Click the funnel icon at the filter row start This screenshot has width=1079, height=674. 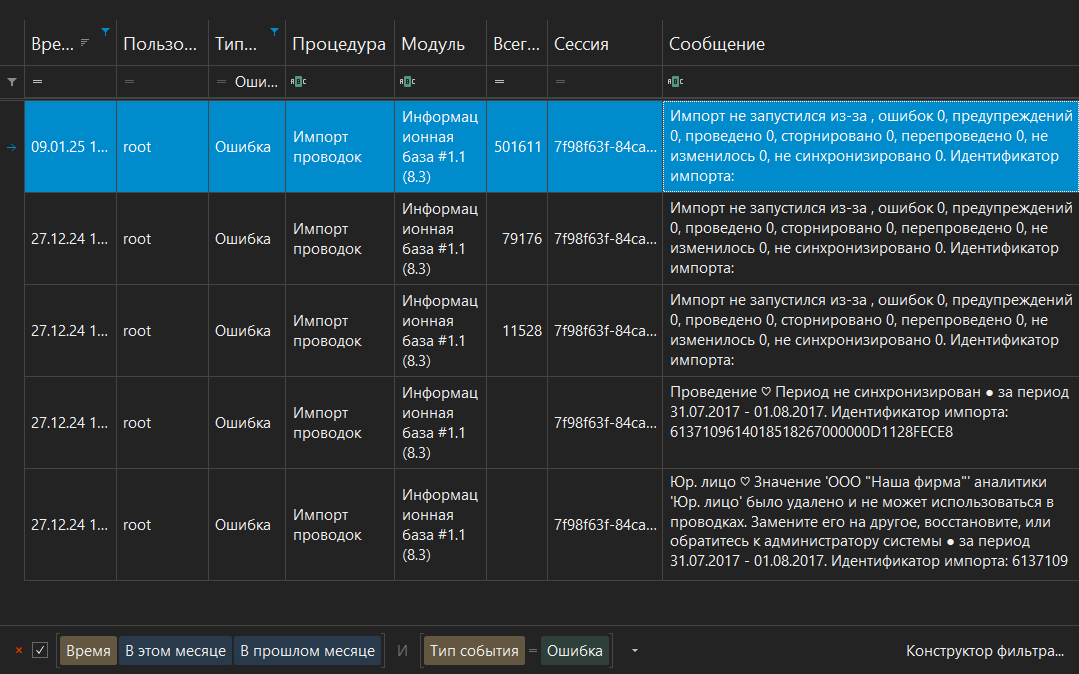click(x=12, y=82)
